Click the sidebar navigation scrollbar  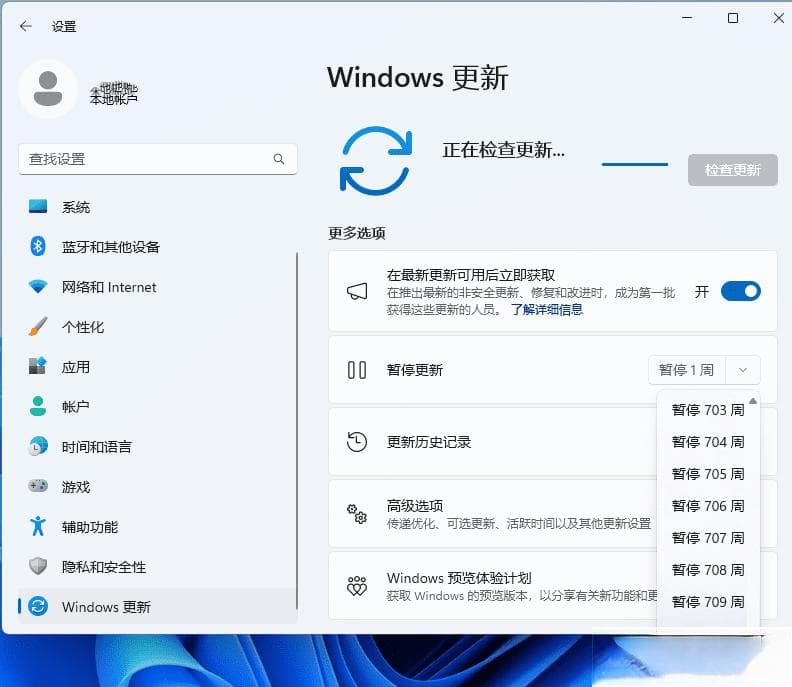tap(296, 430)
